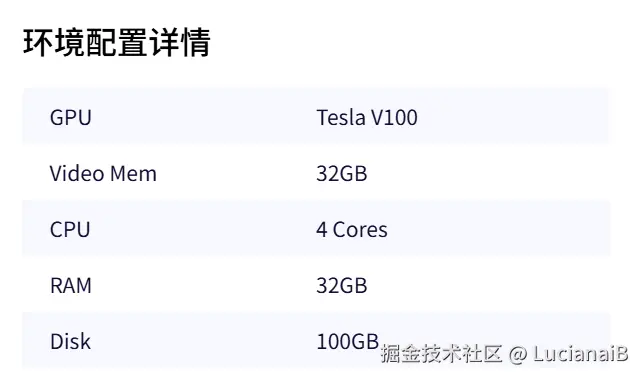Select the GPU row label
The width and height of the screenshot is (642, 378).
click(70, 118)
